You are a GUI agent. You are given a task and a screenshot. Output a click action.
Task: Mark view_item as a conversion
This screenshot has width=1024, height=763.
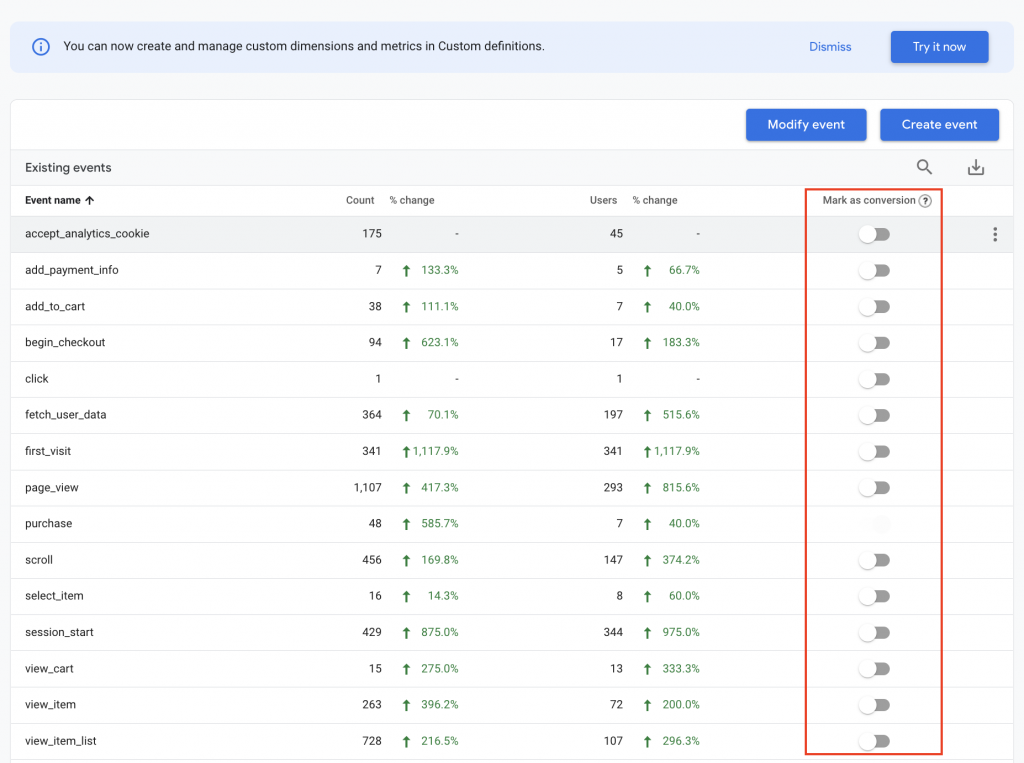click(874, 704)
